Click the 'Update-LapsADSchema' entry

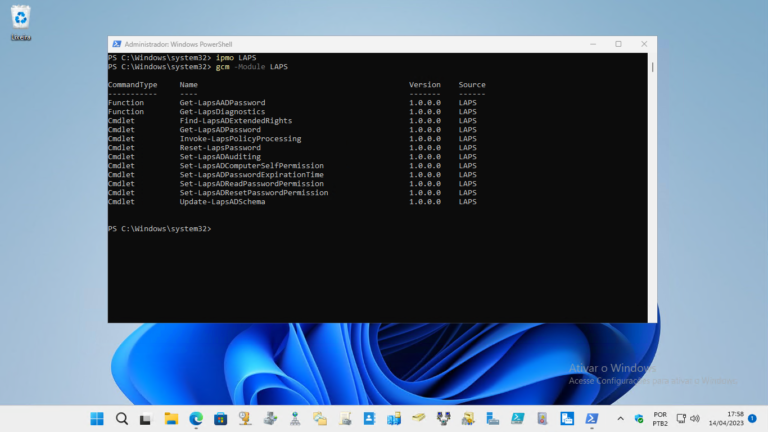[x=222, y=201]
